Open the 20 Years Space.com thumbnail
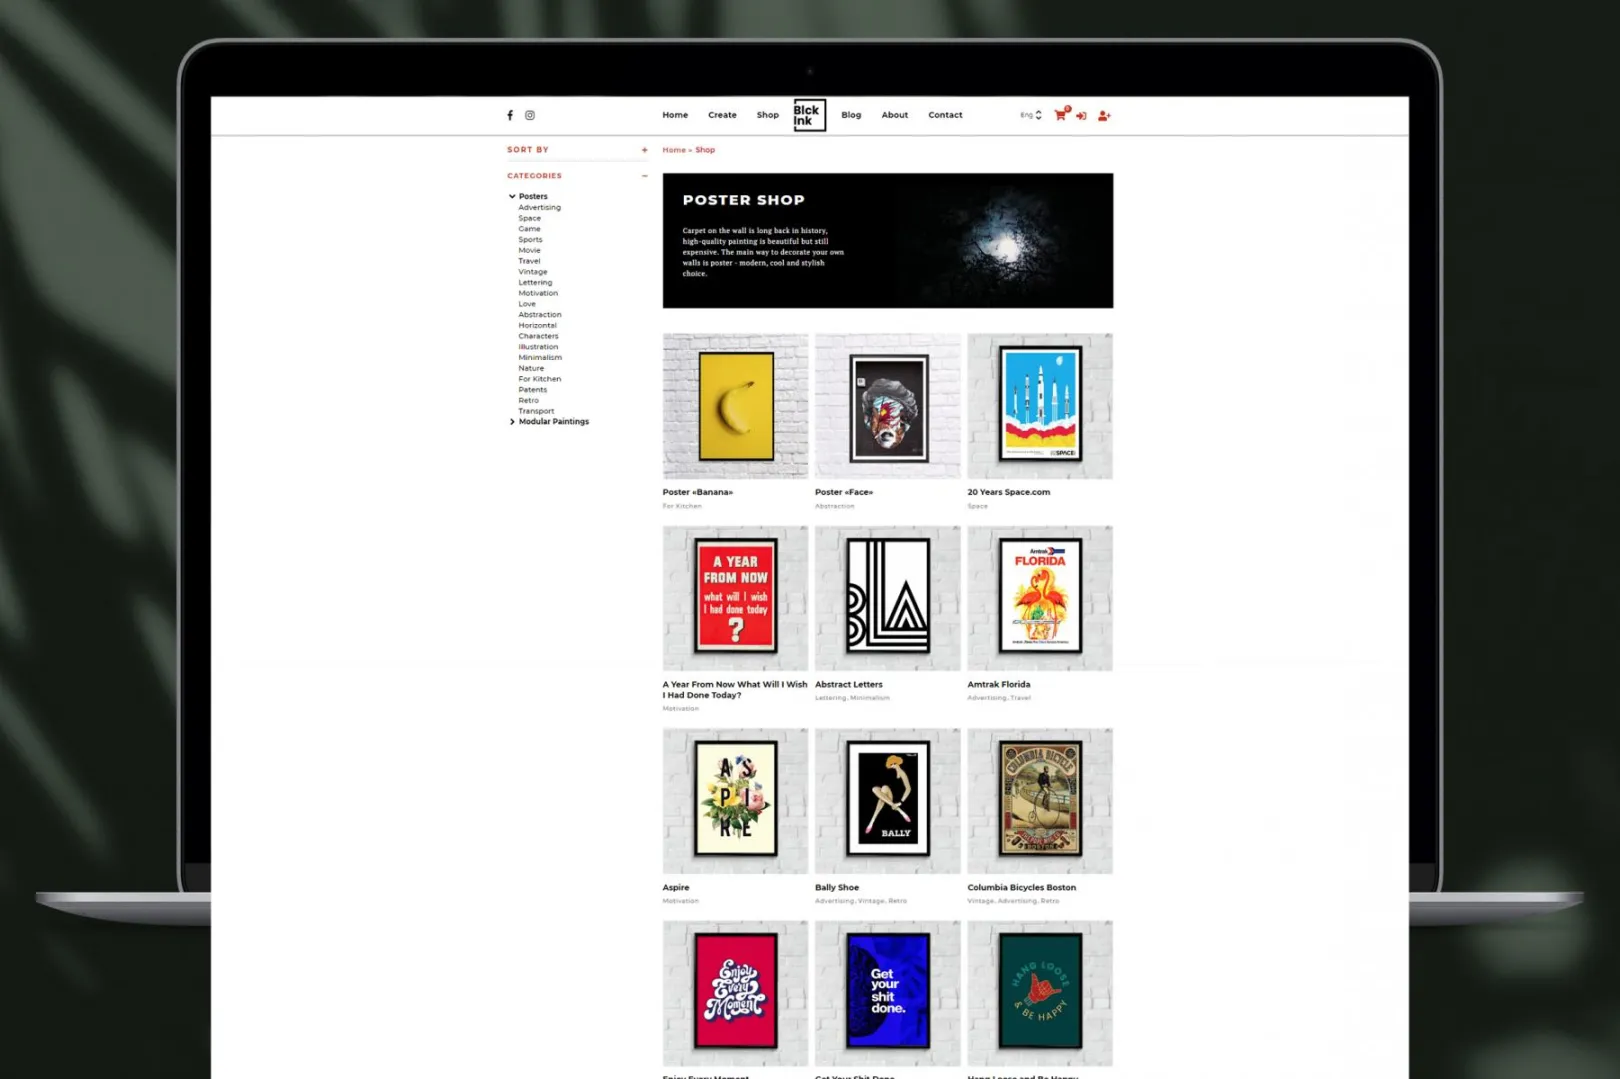This screenshot has height=1079, width=1620. (x=1040, y=406)
